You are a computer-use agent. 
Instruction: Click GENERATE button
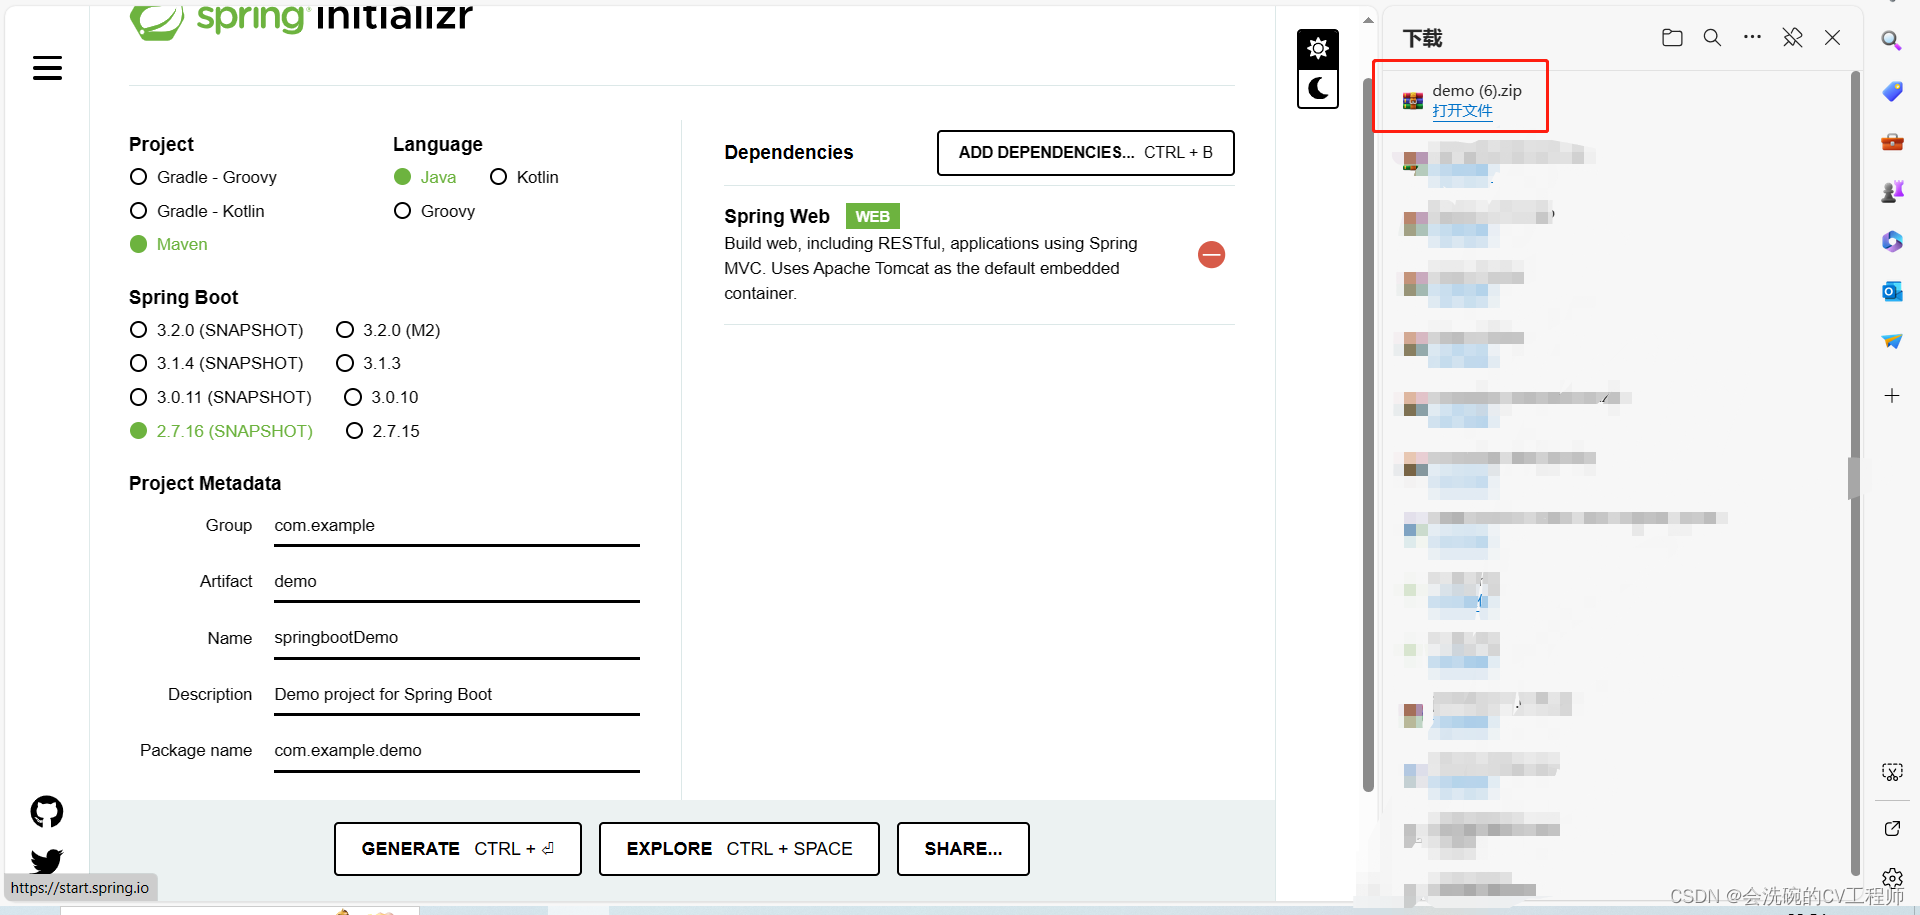click(x=457, y=849)
